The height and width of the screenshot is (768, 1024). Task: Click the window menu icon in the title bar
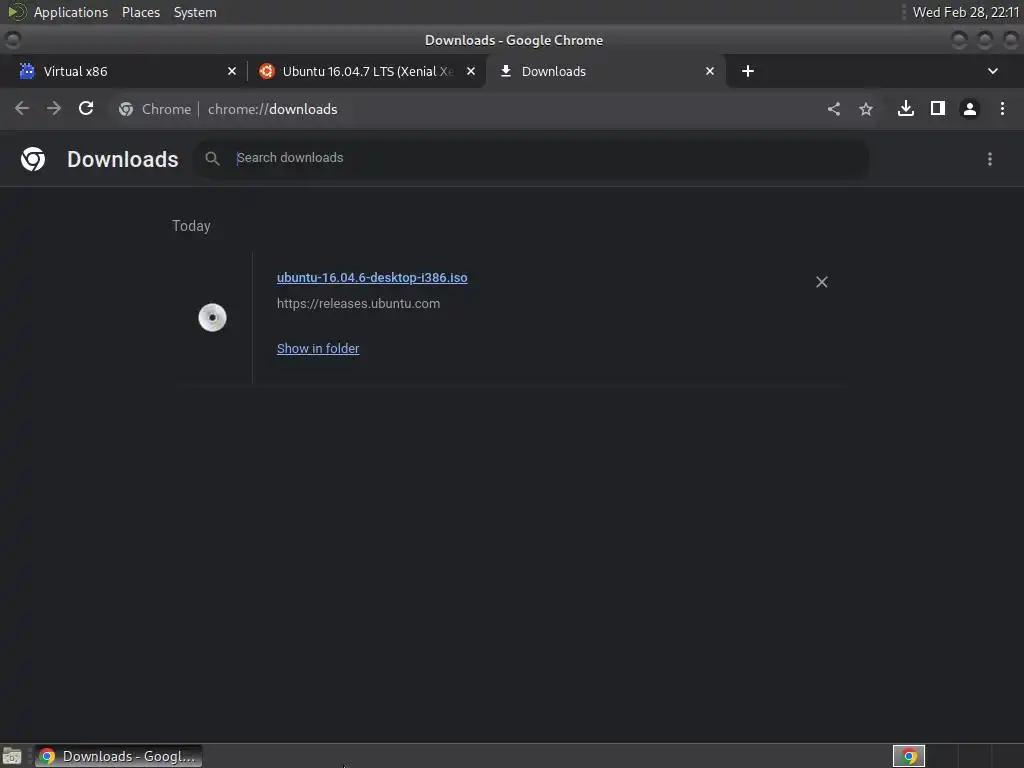coord(12,40)
